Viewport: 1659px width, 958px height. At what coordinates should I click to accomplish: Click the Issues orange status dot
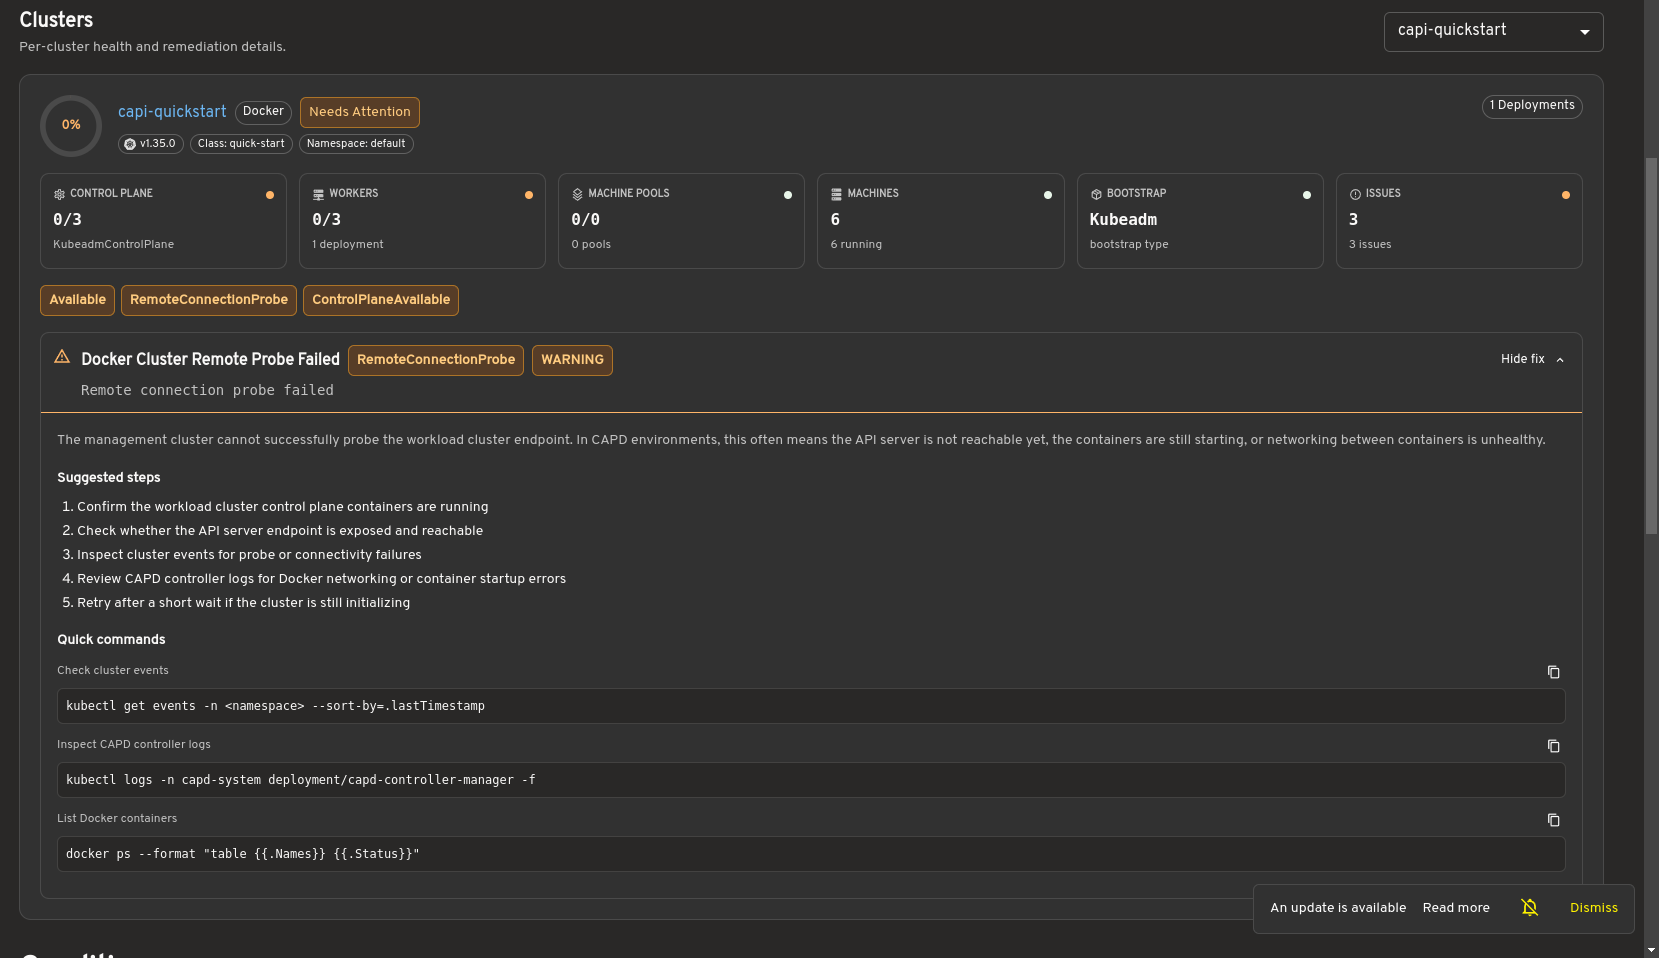(1566, 195)
